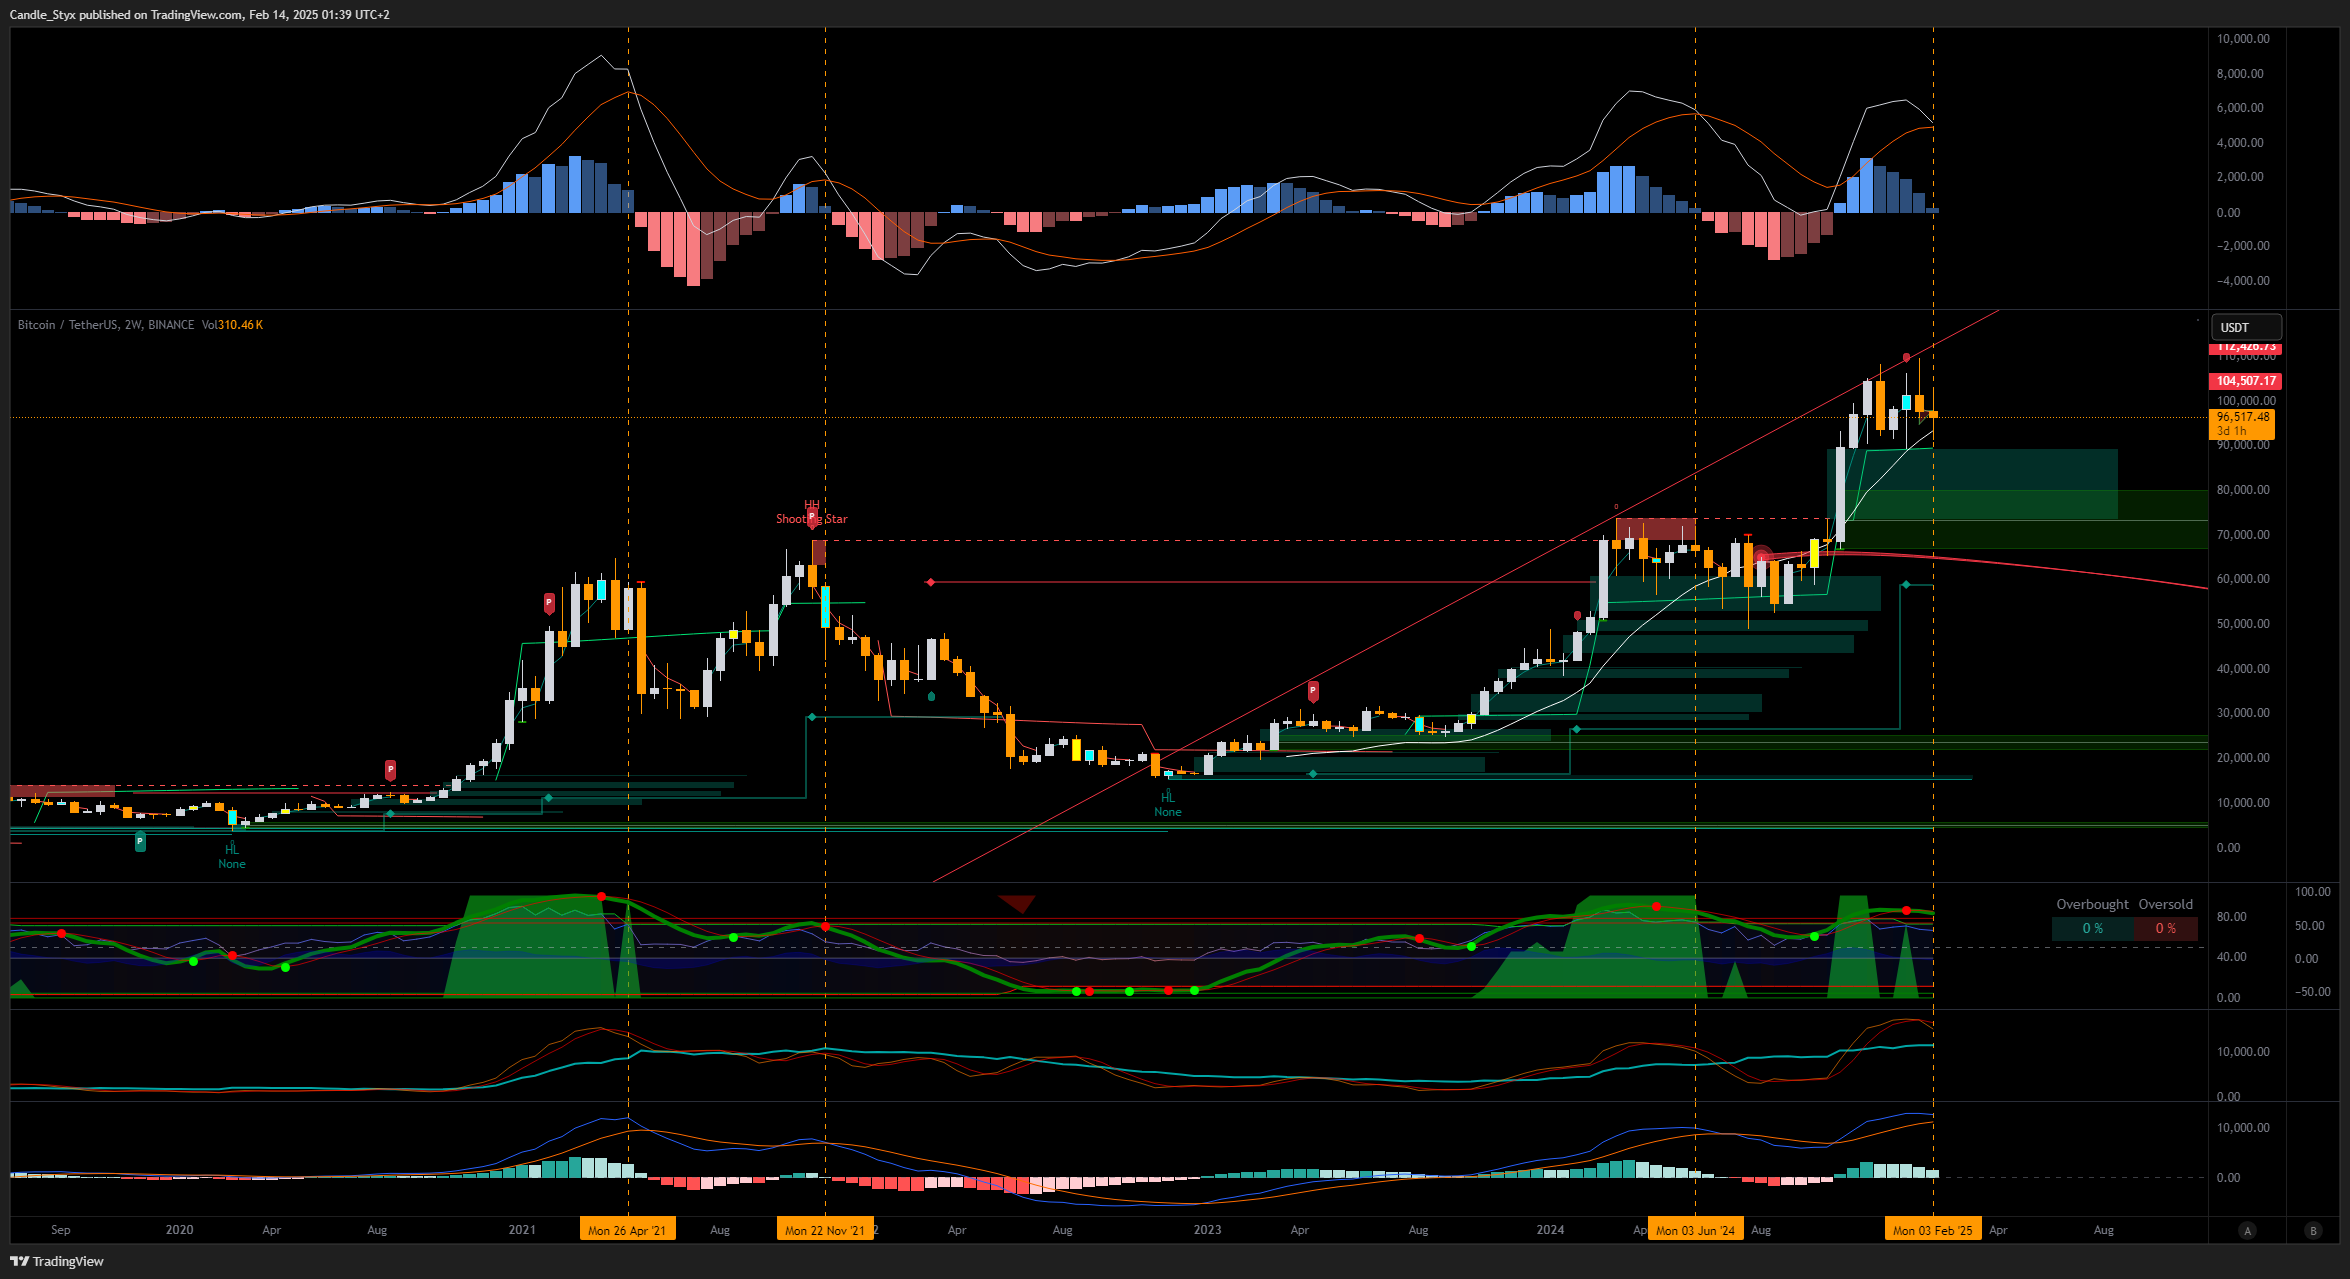The width and height of the screenshot is (2350, 1279).
Task: Click the 96,517.48 current price label
Action: pyautogui.click(x=2242, y=424)
